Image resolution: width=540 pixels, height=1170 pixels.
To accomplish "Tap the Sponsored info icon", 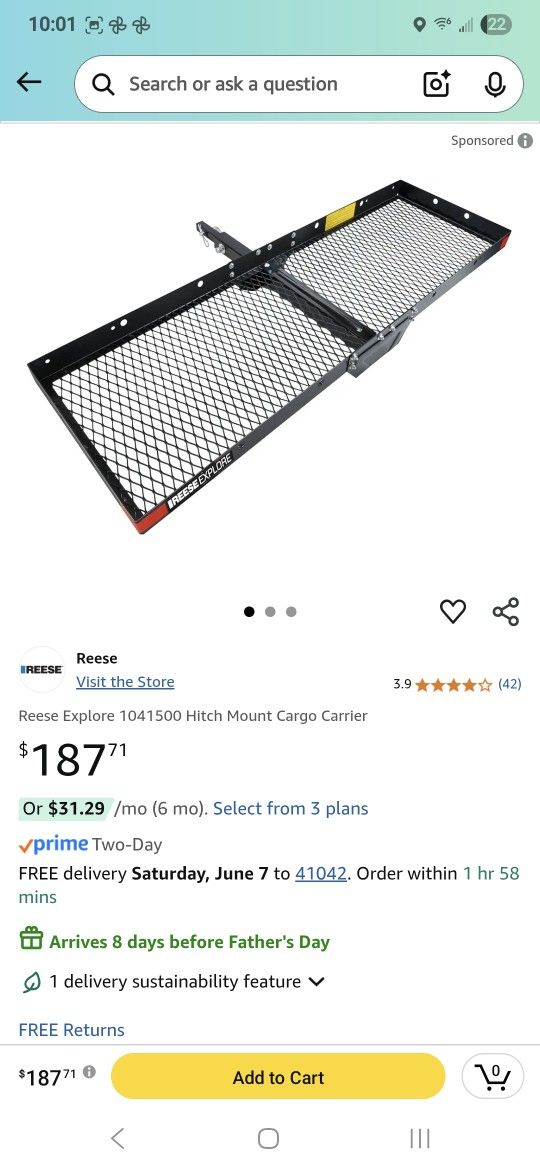I will (x=525, y=140).
